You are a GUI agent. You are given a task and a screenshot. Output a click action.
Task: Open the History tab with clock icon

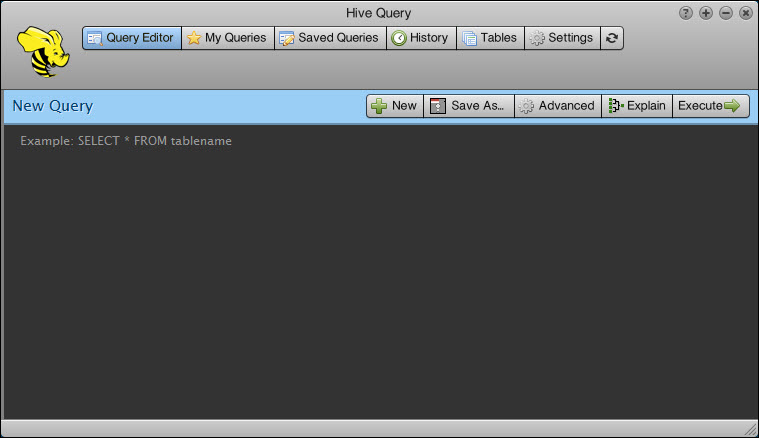(x=420, y=38)
